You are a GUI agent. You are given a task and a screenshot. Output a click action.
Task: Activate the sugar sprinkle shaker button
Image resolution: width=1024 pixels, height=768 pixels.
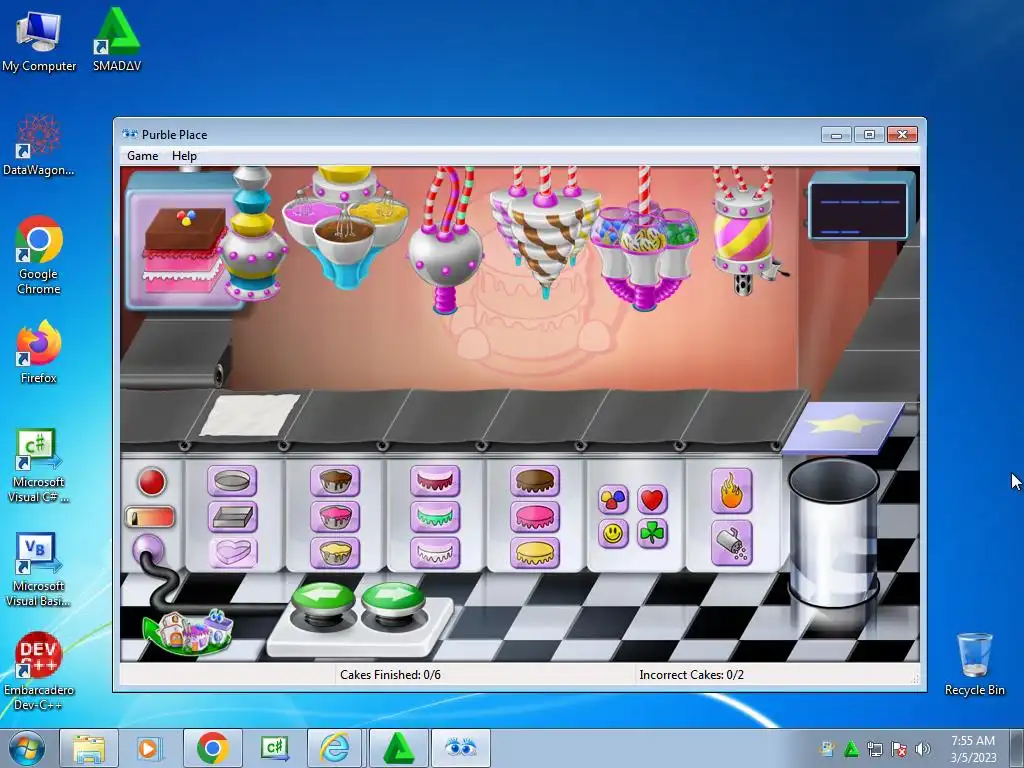tap(731, 543)
